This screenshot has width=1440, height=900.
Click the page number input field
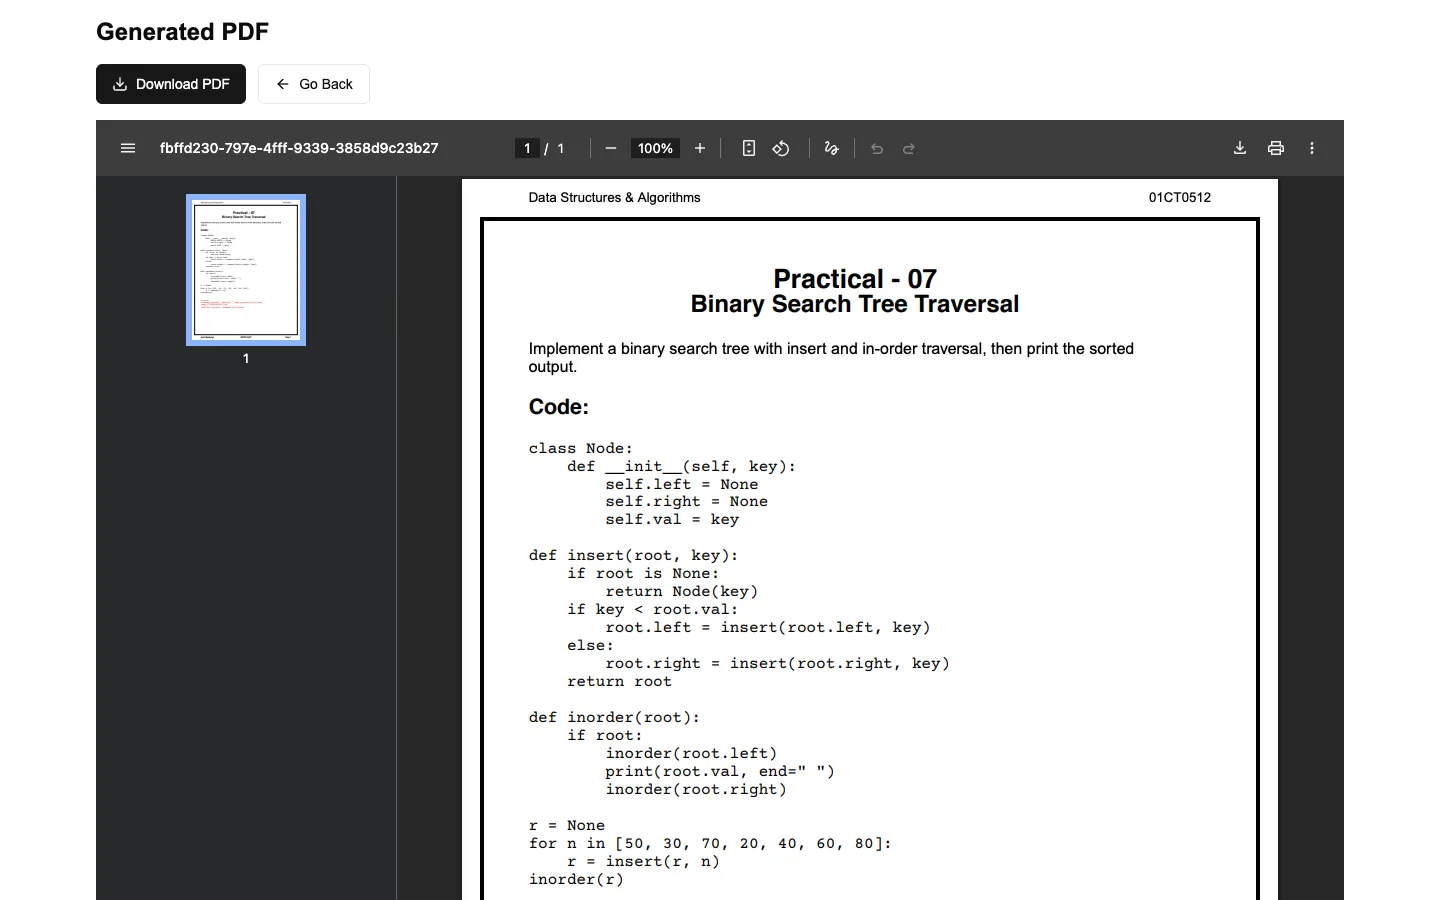point(527,148)
